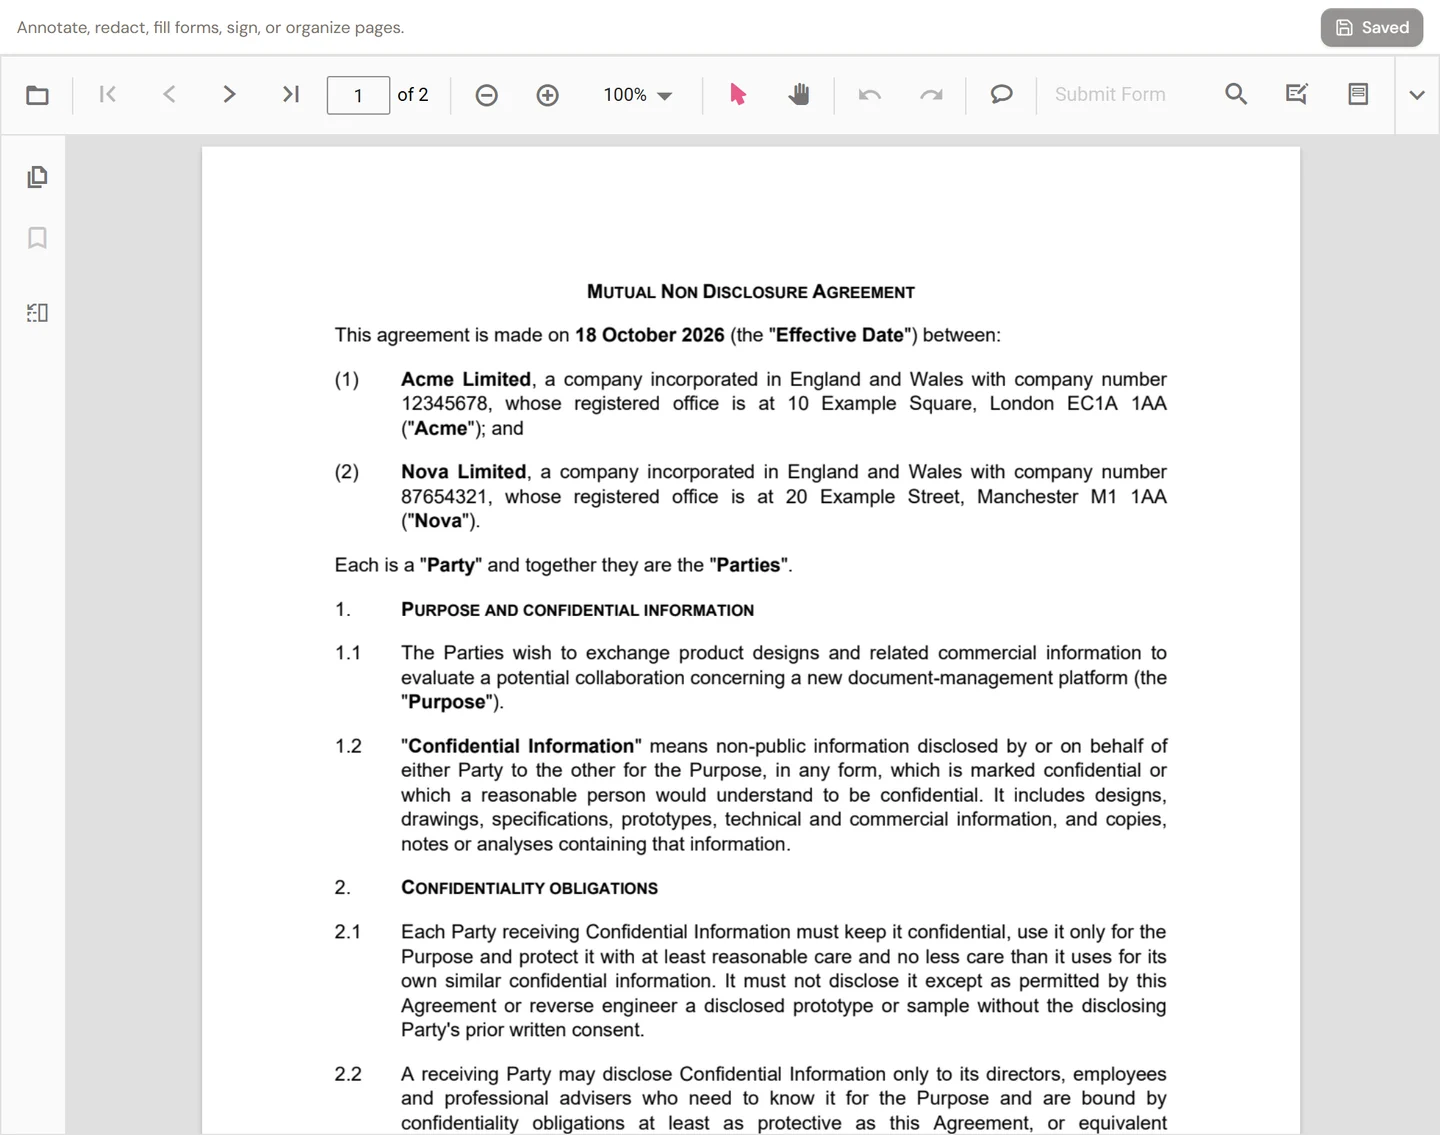Click the document title heading text
This screenshot has height=1135, width=1440.
click(751, 292)
